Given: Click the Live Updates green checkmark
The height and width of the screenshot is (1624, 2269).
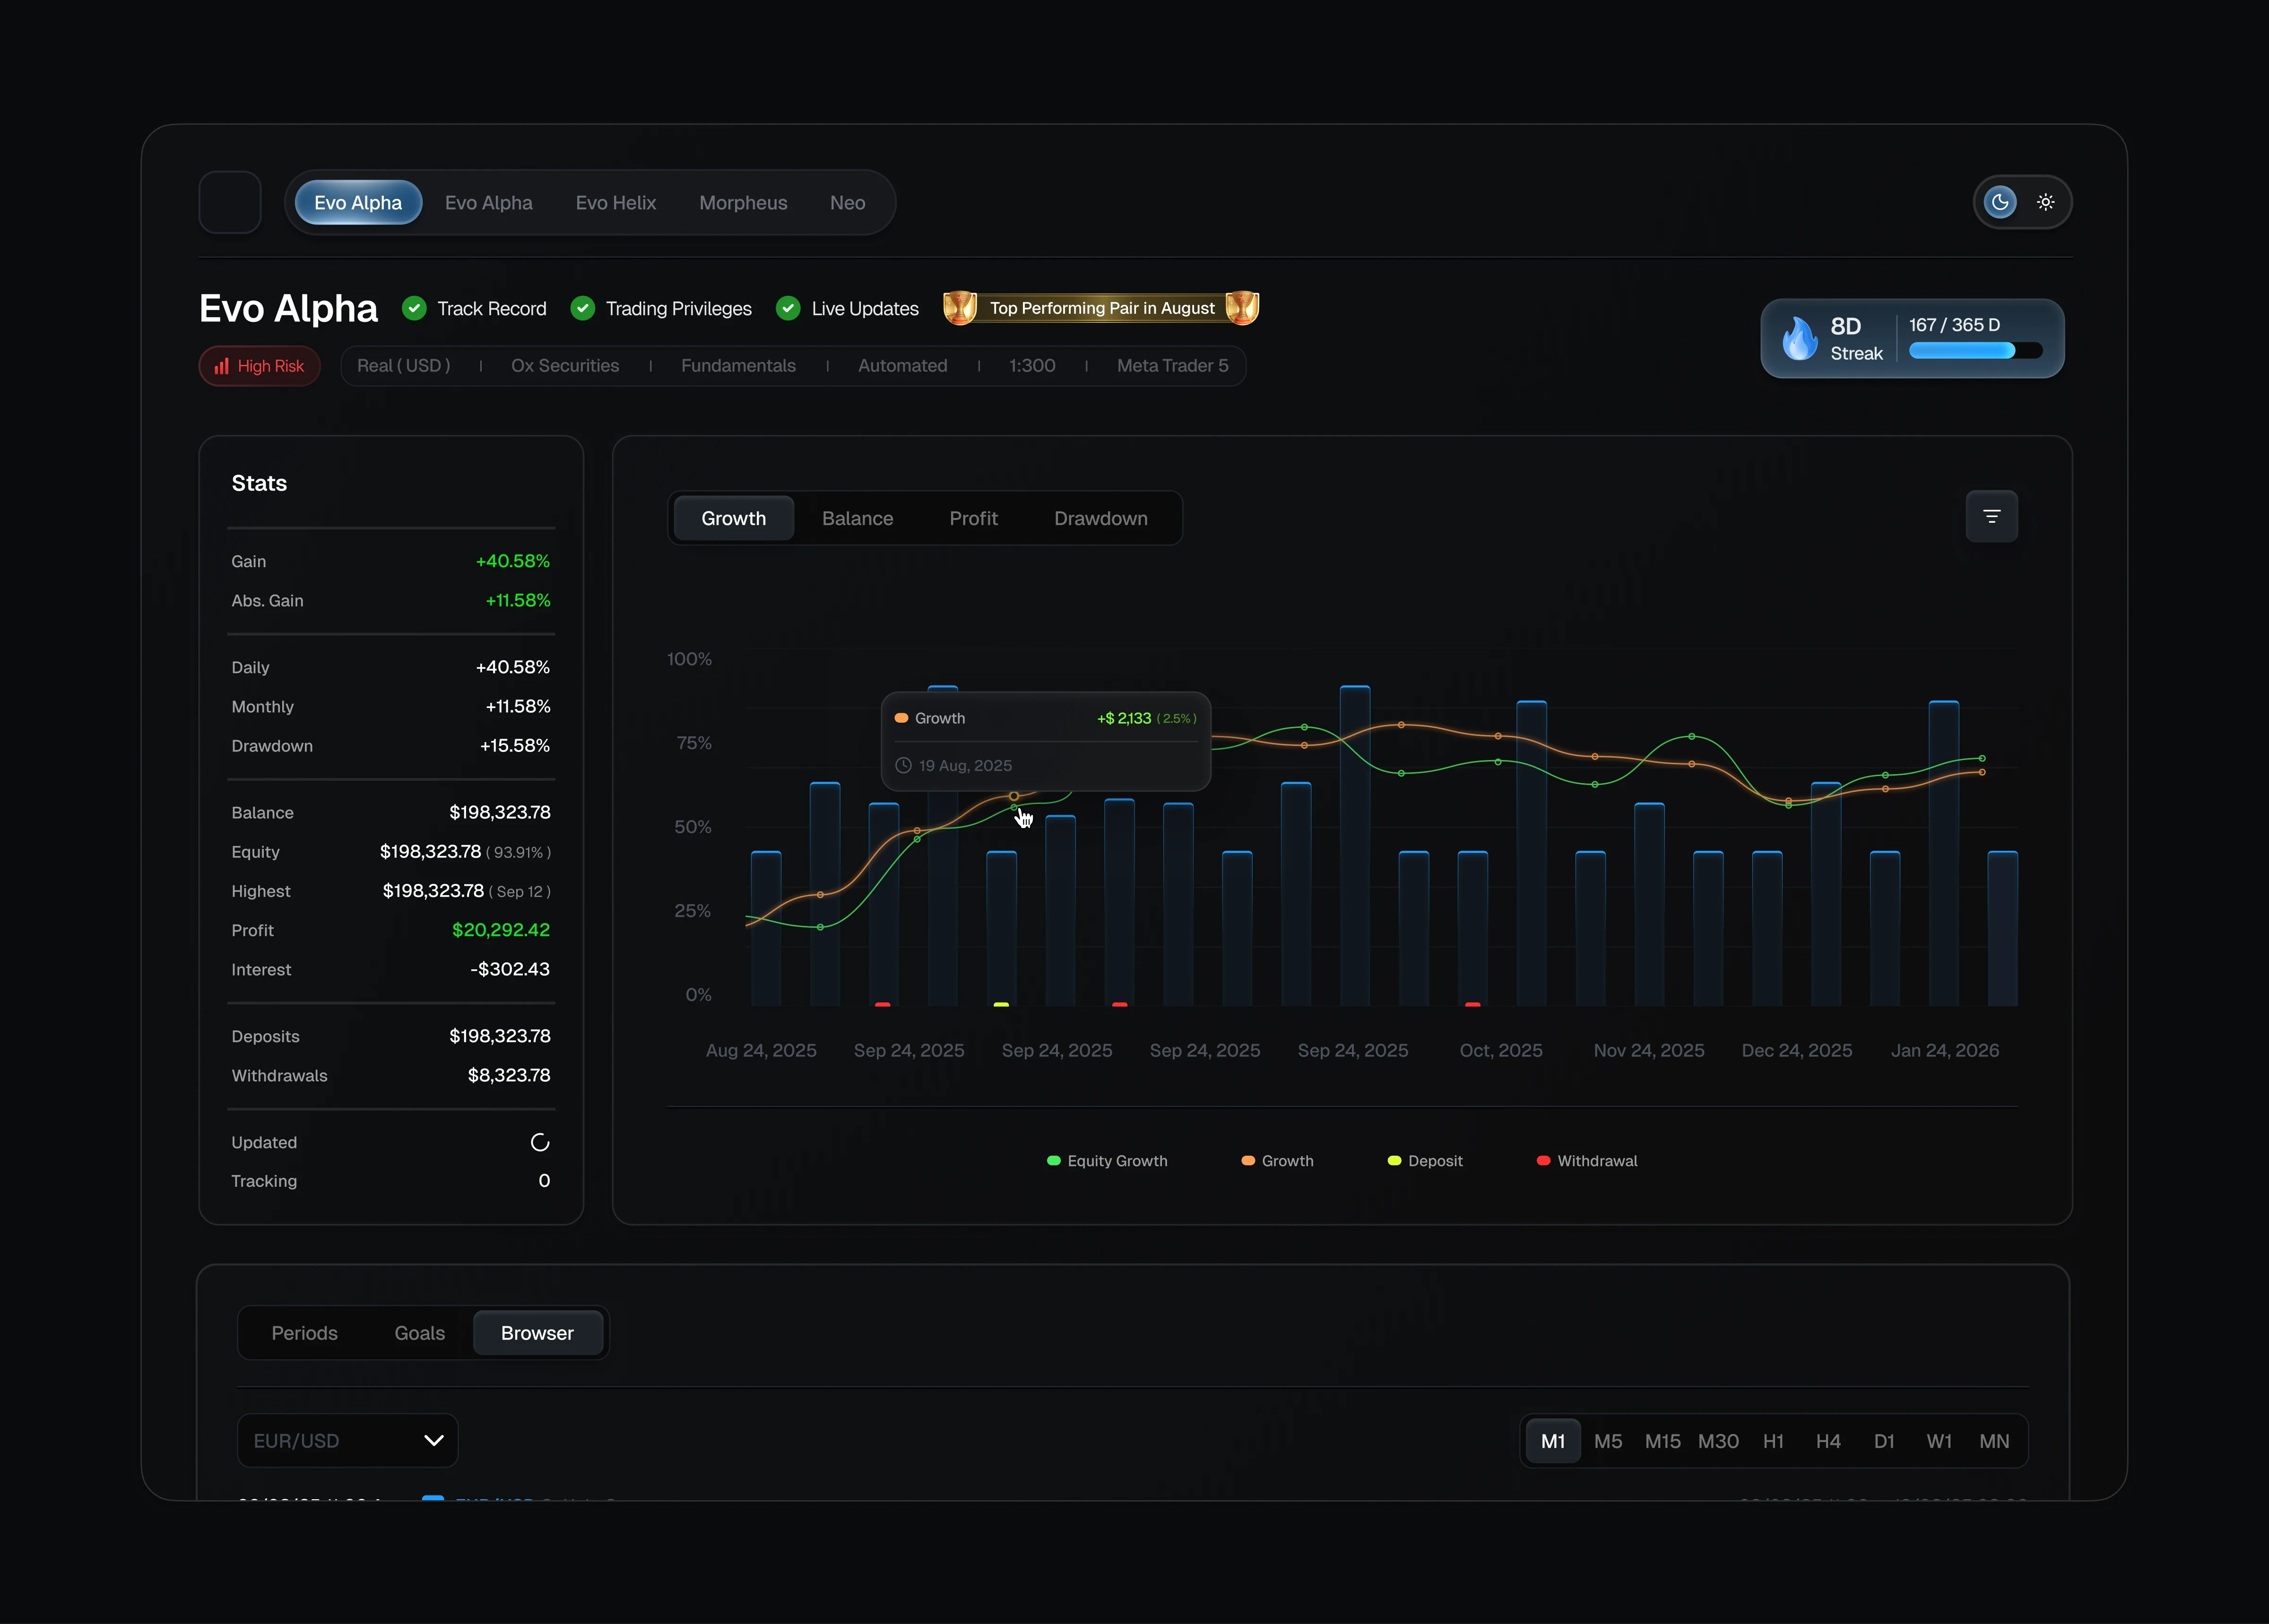Looking at the screenshot, I should tap(788, 308).
